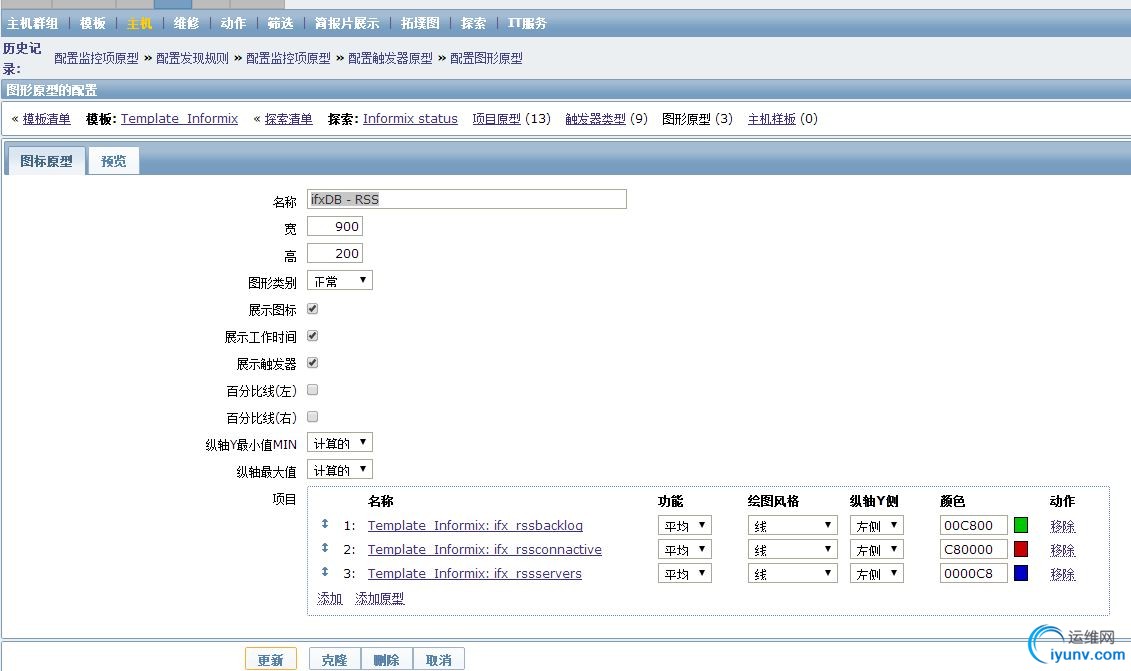Open the 简报片展示 menu item
Viewport: 1131px width, 671px height.
tap(347, 23)
